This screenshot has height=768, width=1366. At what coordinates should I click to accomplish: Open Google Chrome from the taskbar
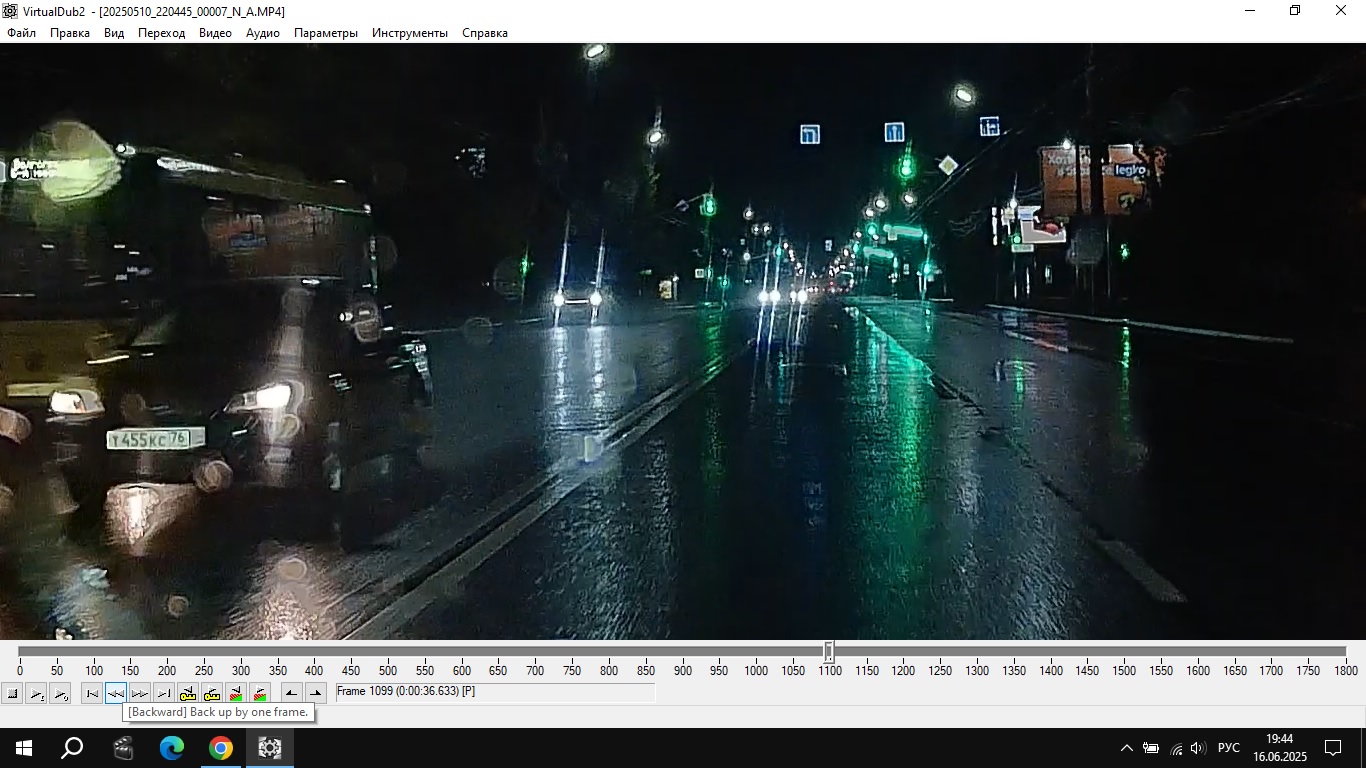tap(221, 748)
